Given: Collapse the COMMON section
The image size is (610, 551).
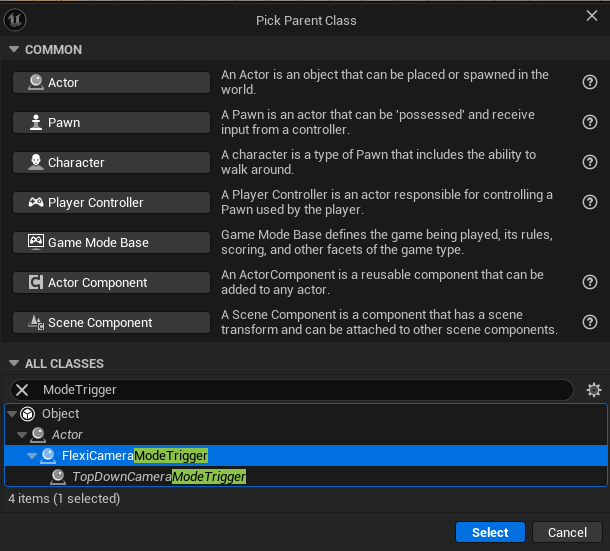Looking at the screenshot, I should 14,50.
